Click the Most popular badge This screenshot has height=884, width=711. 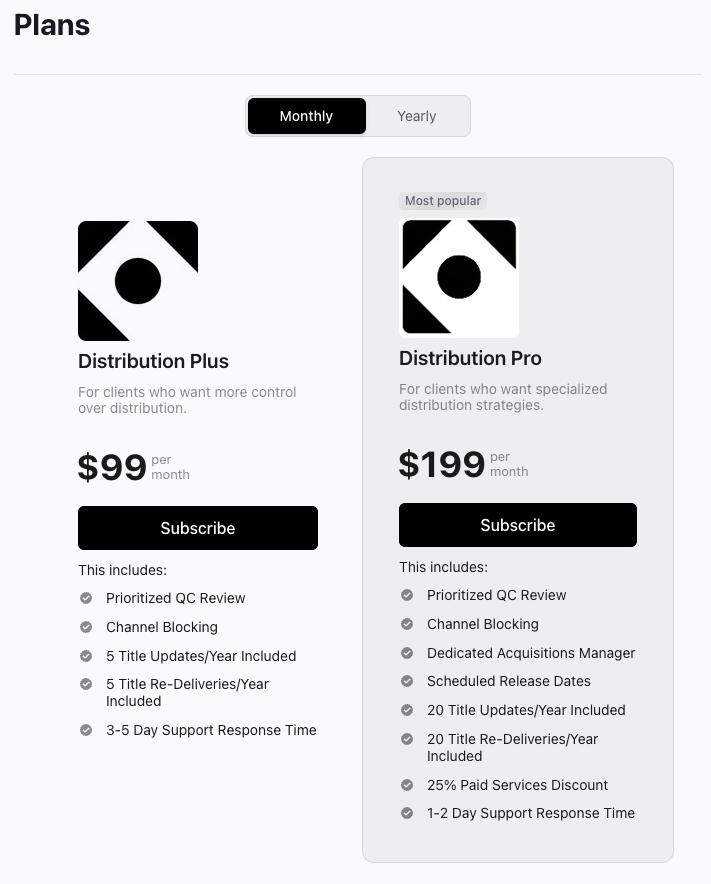click(443, 200)
